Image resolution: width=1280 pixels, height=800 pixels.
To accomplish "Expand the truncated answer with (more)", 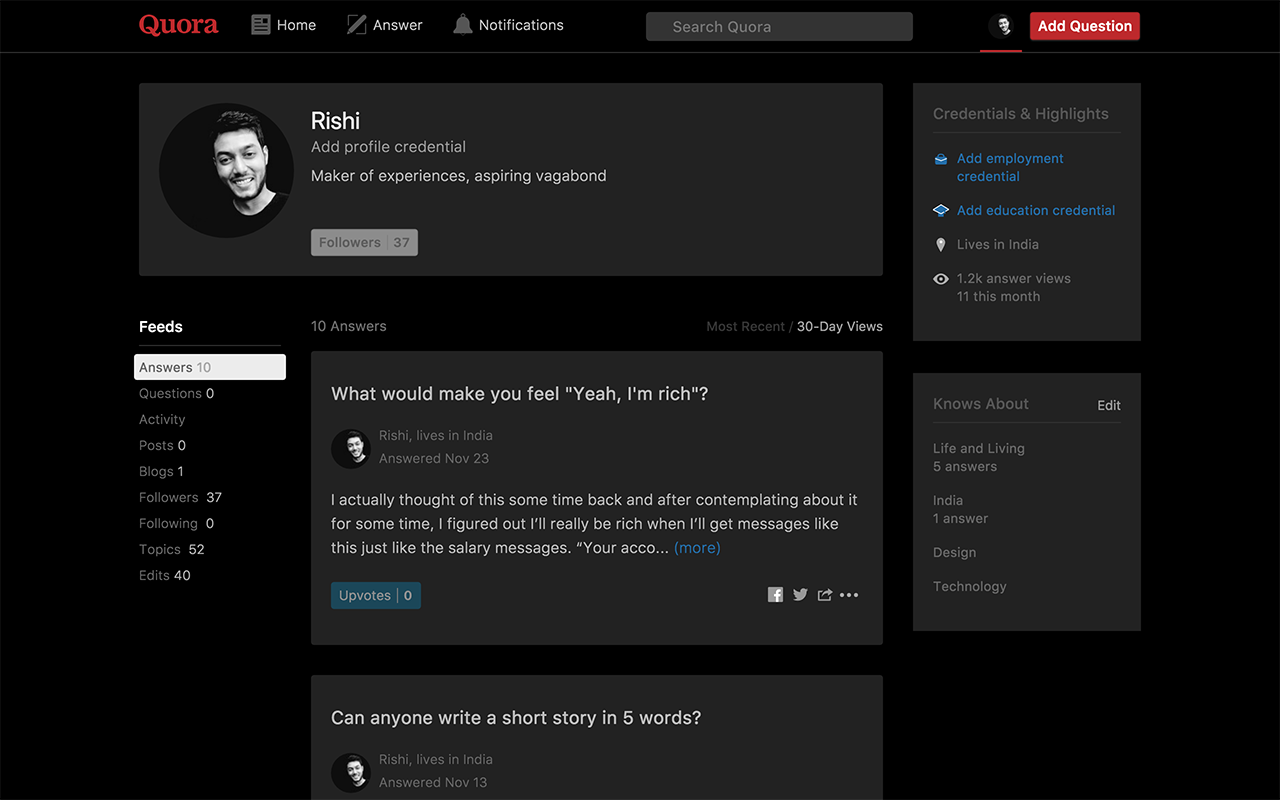I will click(x=697, y=547).
